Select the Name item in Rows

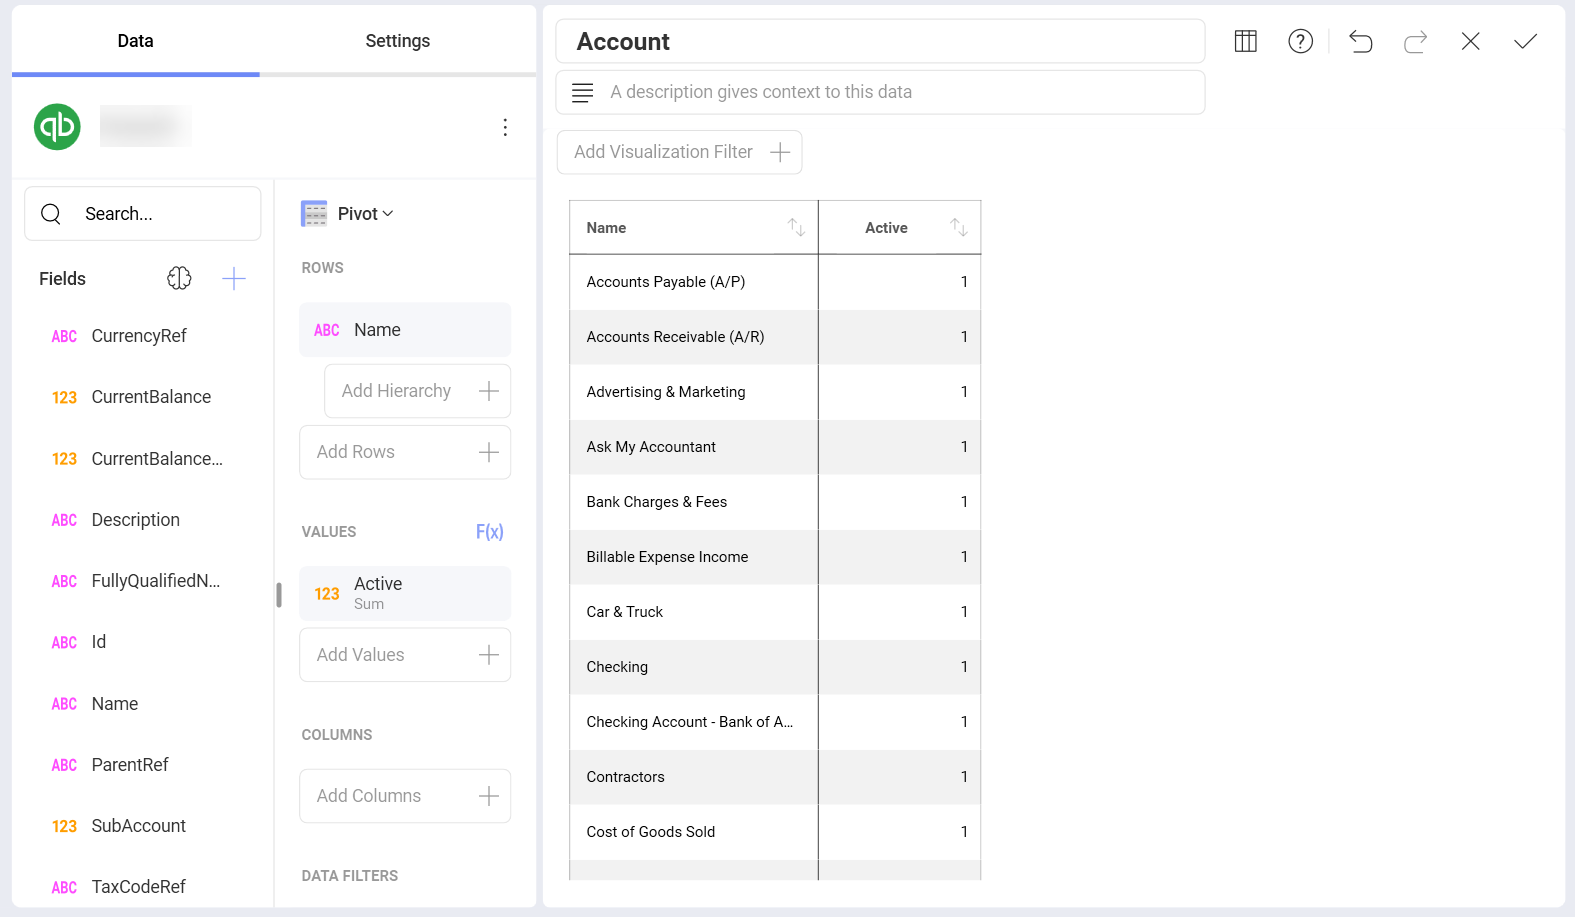pos(405,330)
